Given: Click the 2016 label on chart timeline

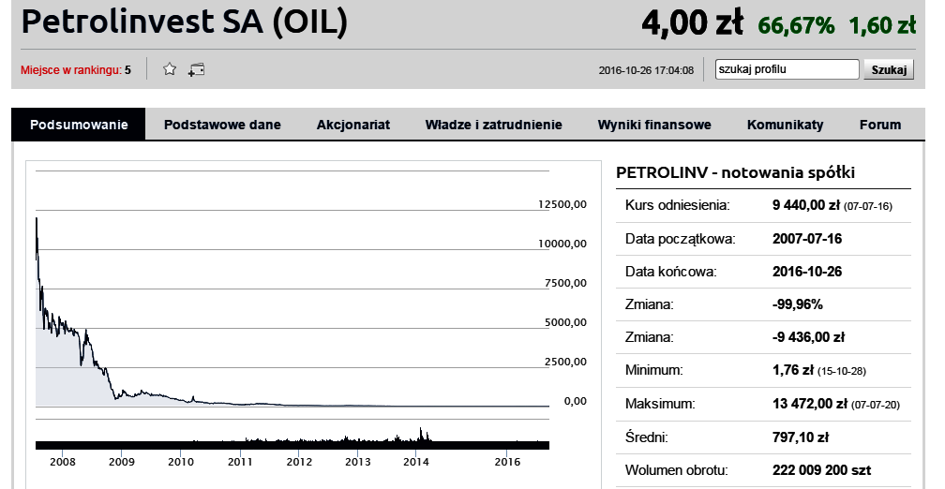Looking at the screenshot, I should point(508,462).
